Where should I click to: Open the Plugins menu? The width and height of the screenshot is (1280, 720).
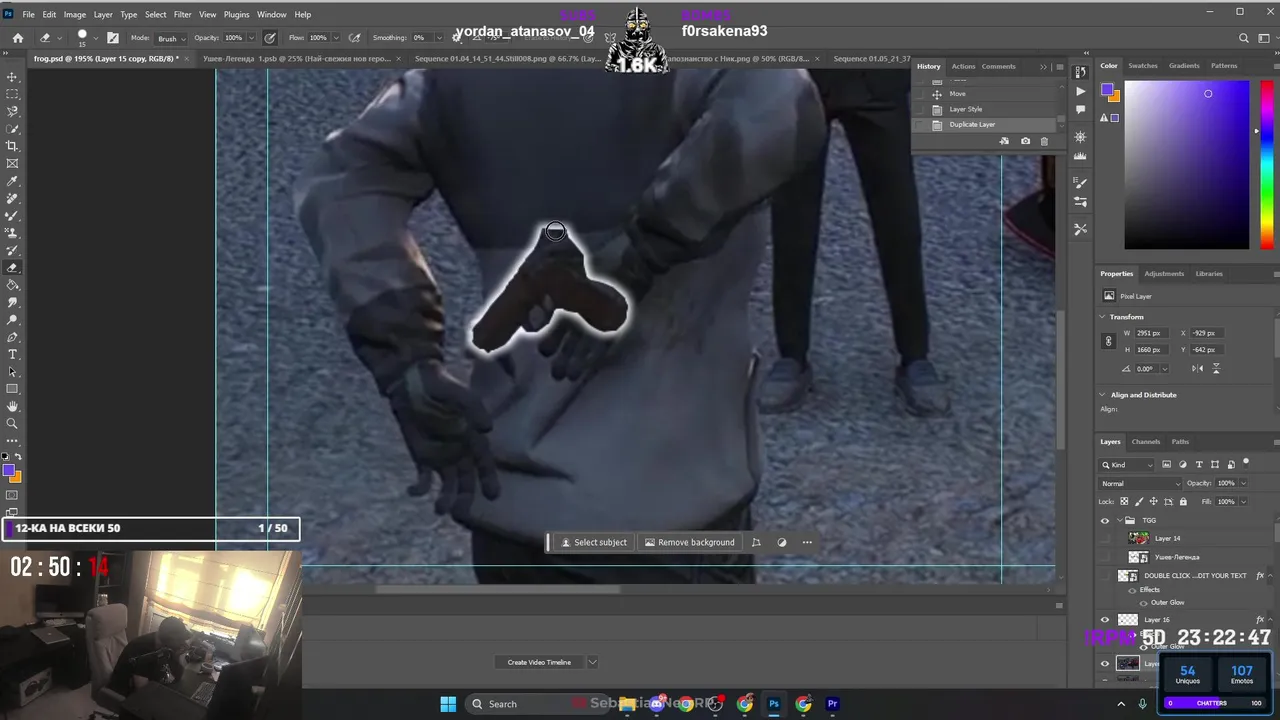pos(237,14)
